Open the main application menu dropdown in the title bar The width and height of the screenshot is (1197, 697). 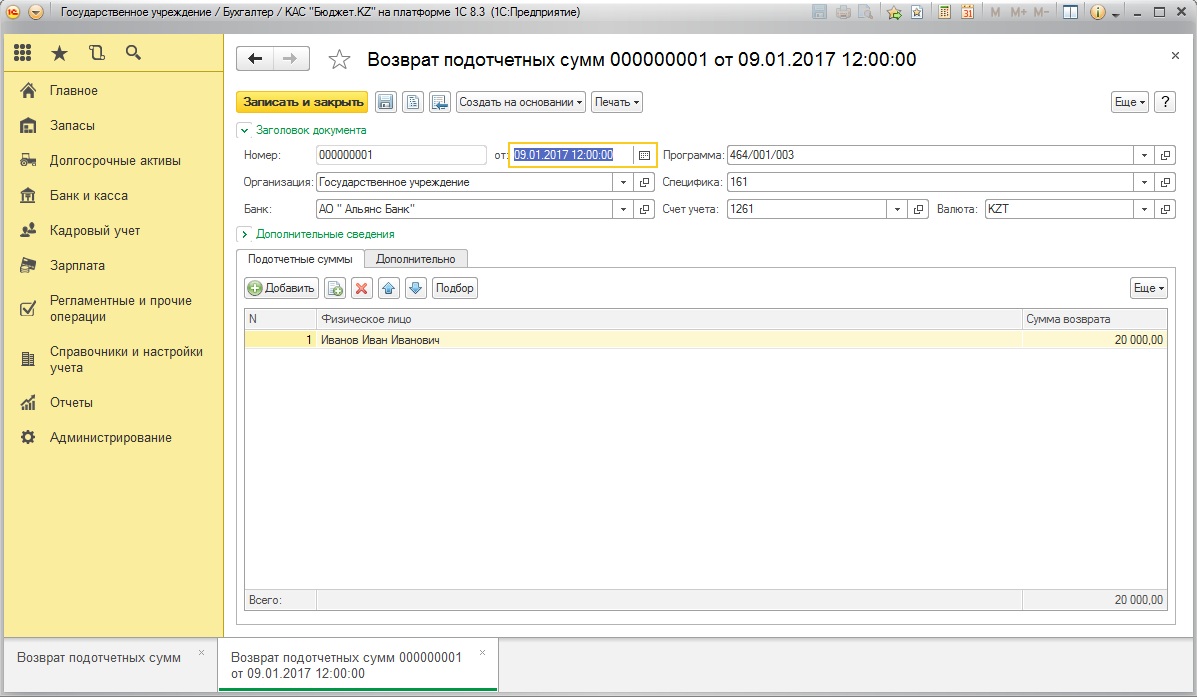[x=35, y=12]
